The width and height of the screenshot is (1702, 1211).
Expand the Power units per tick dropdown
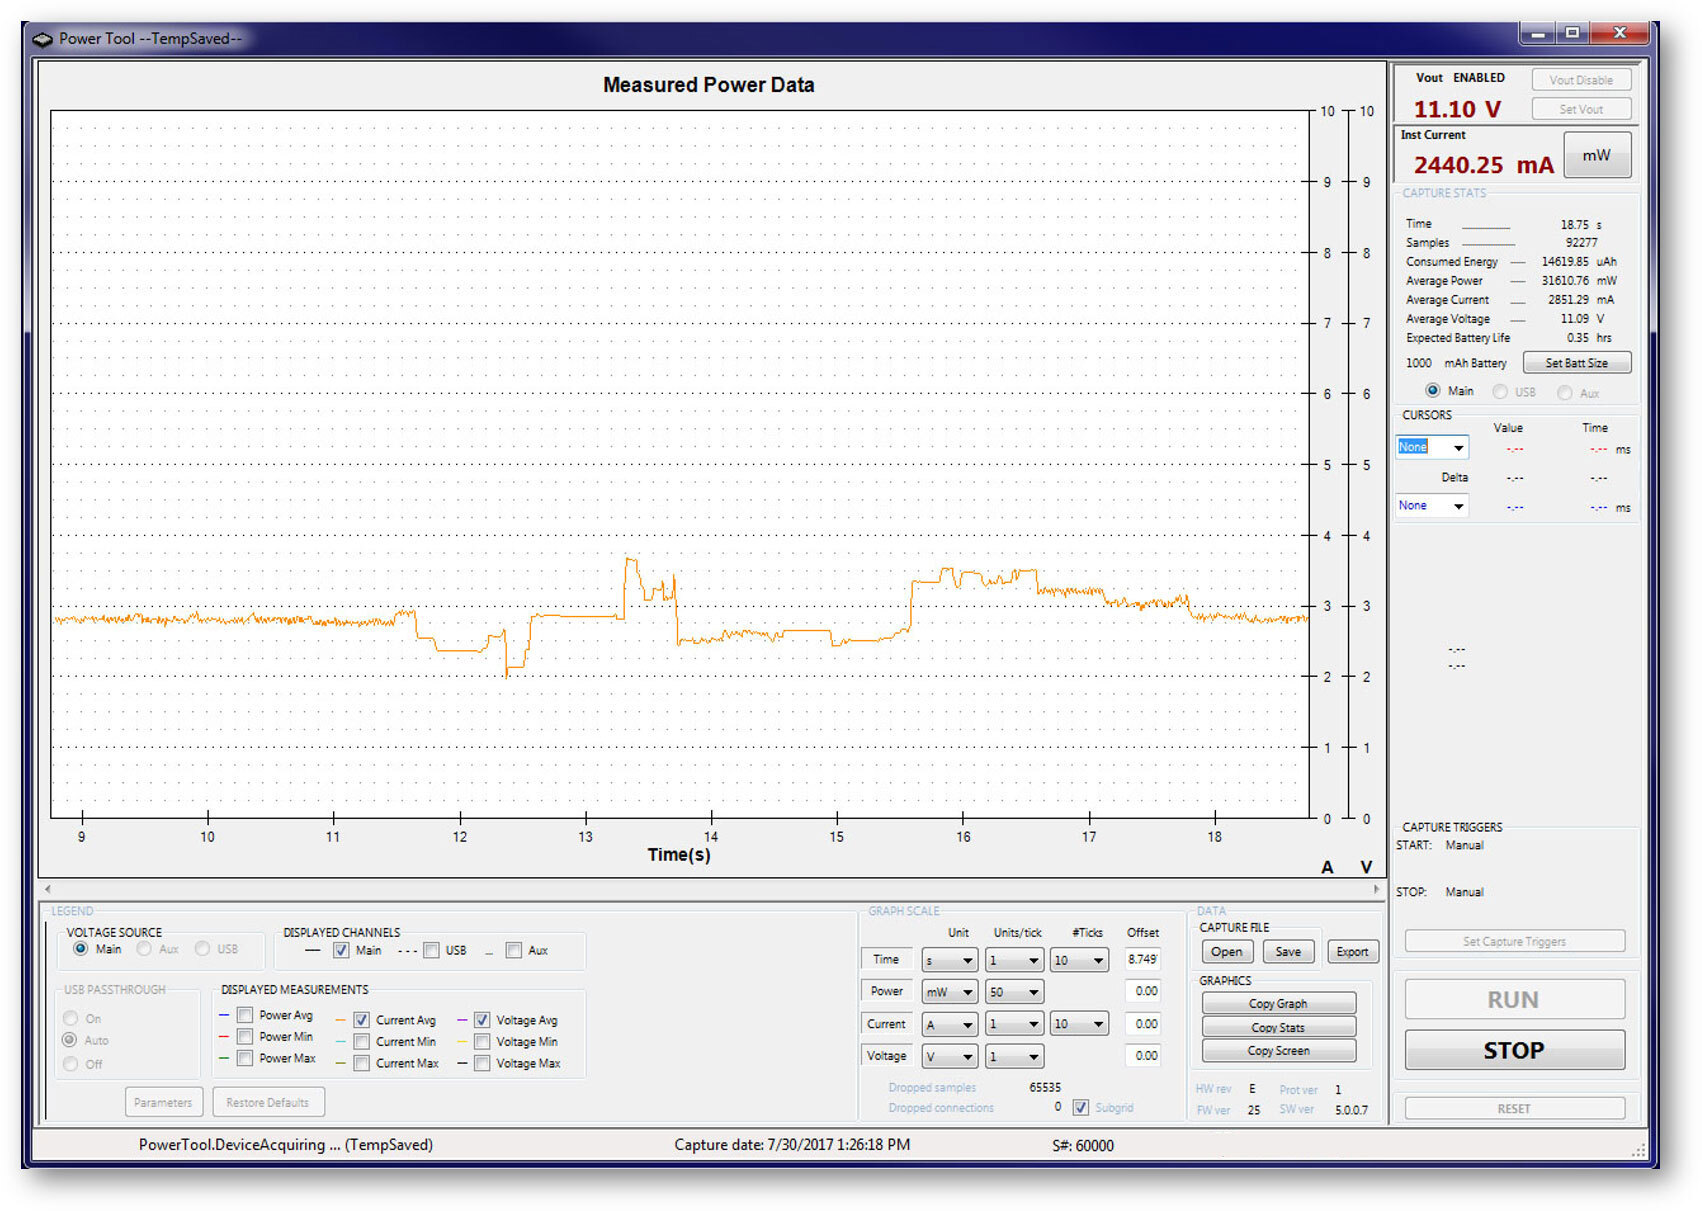[x=1014, y=992]
